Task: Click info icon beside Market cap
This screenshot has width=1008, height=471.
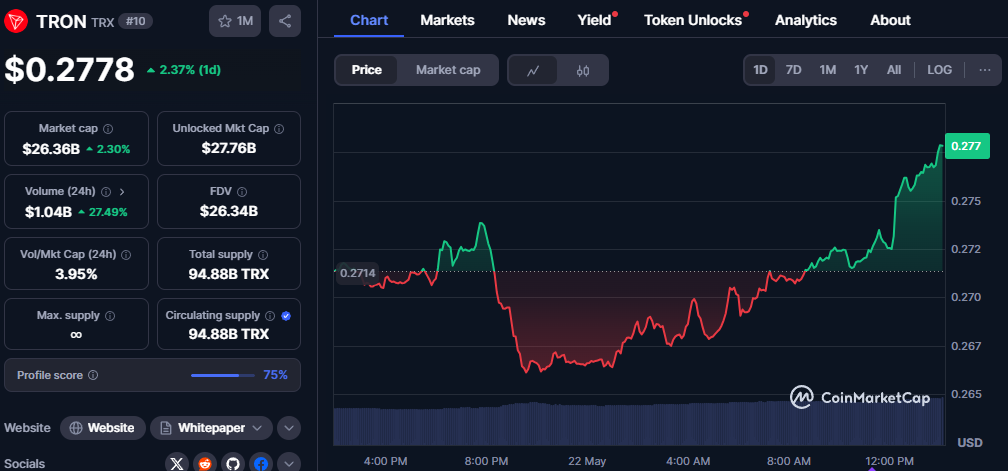Action: point(108,129)
